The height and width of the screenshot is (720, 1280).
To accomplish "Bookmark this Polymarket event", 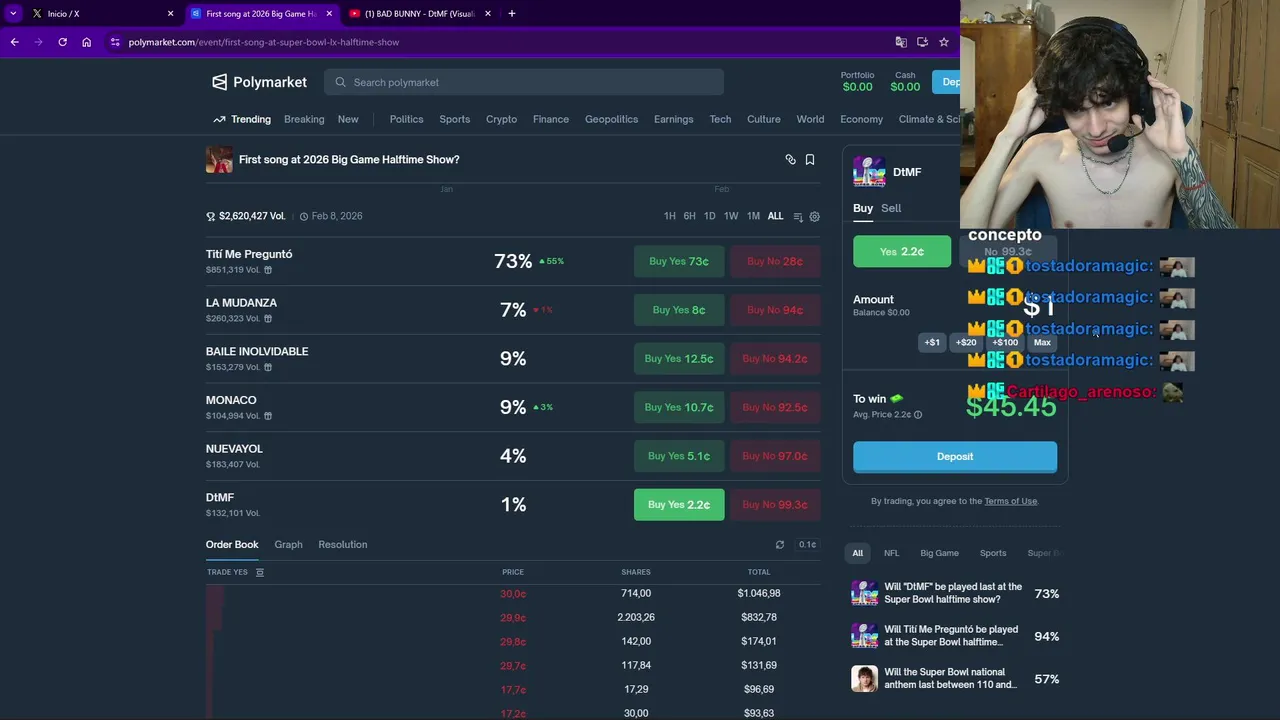I will pos(810,160).
